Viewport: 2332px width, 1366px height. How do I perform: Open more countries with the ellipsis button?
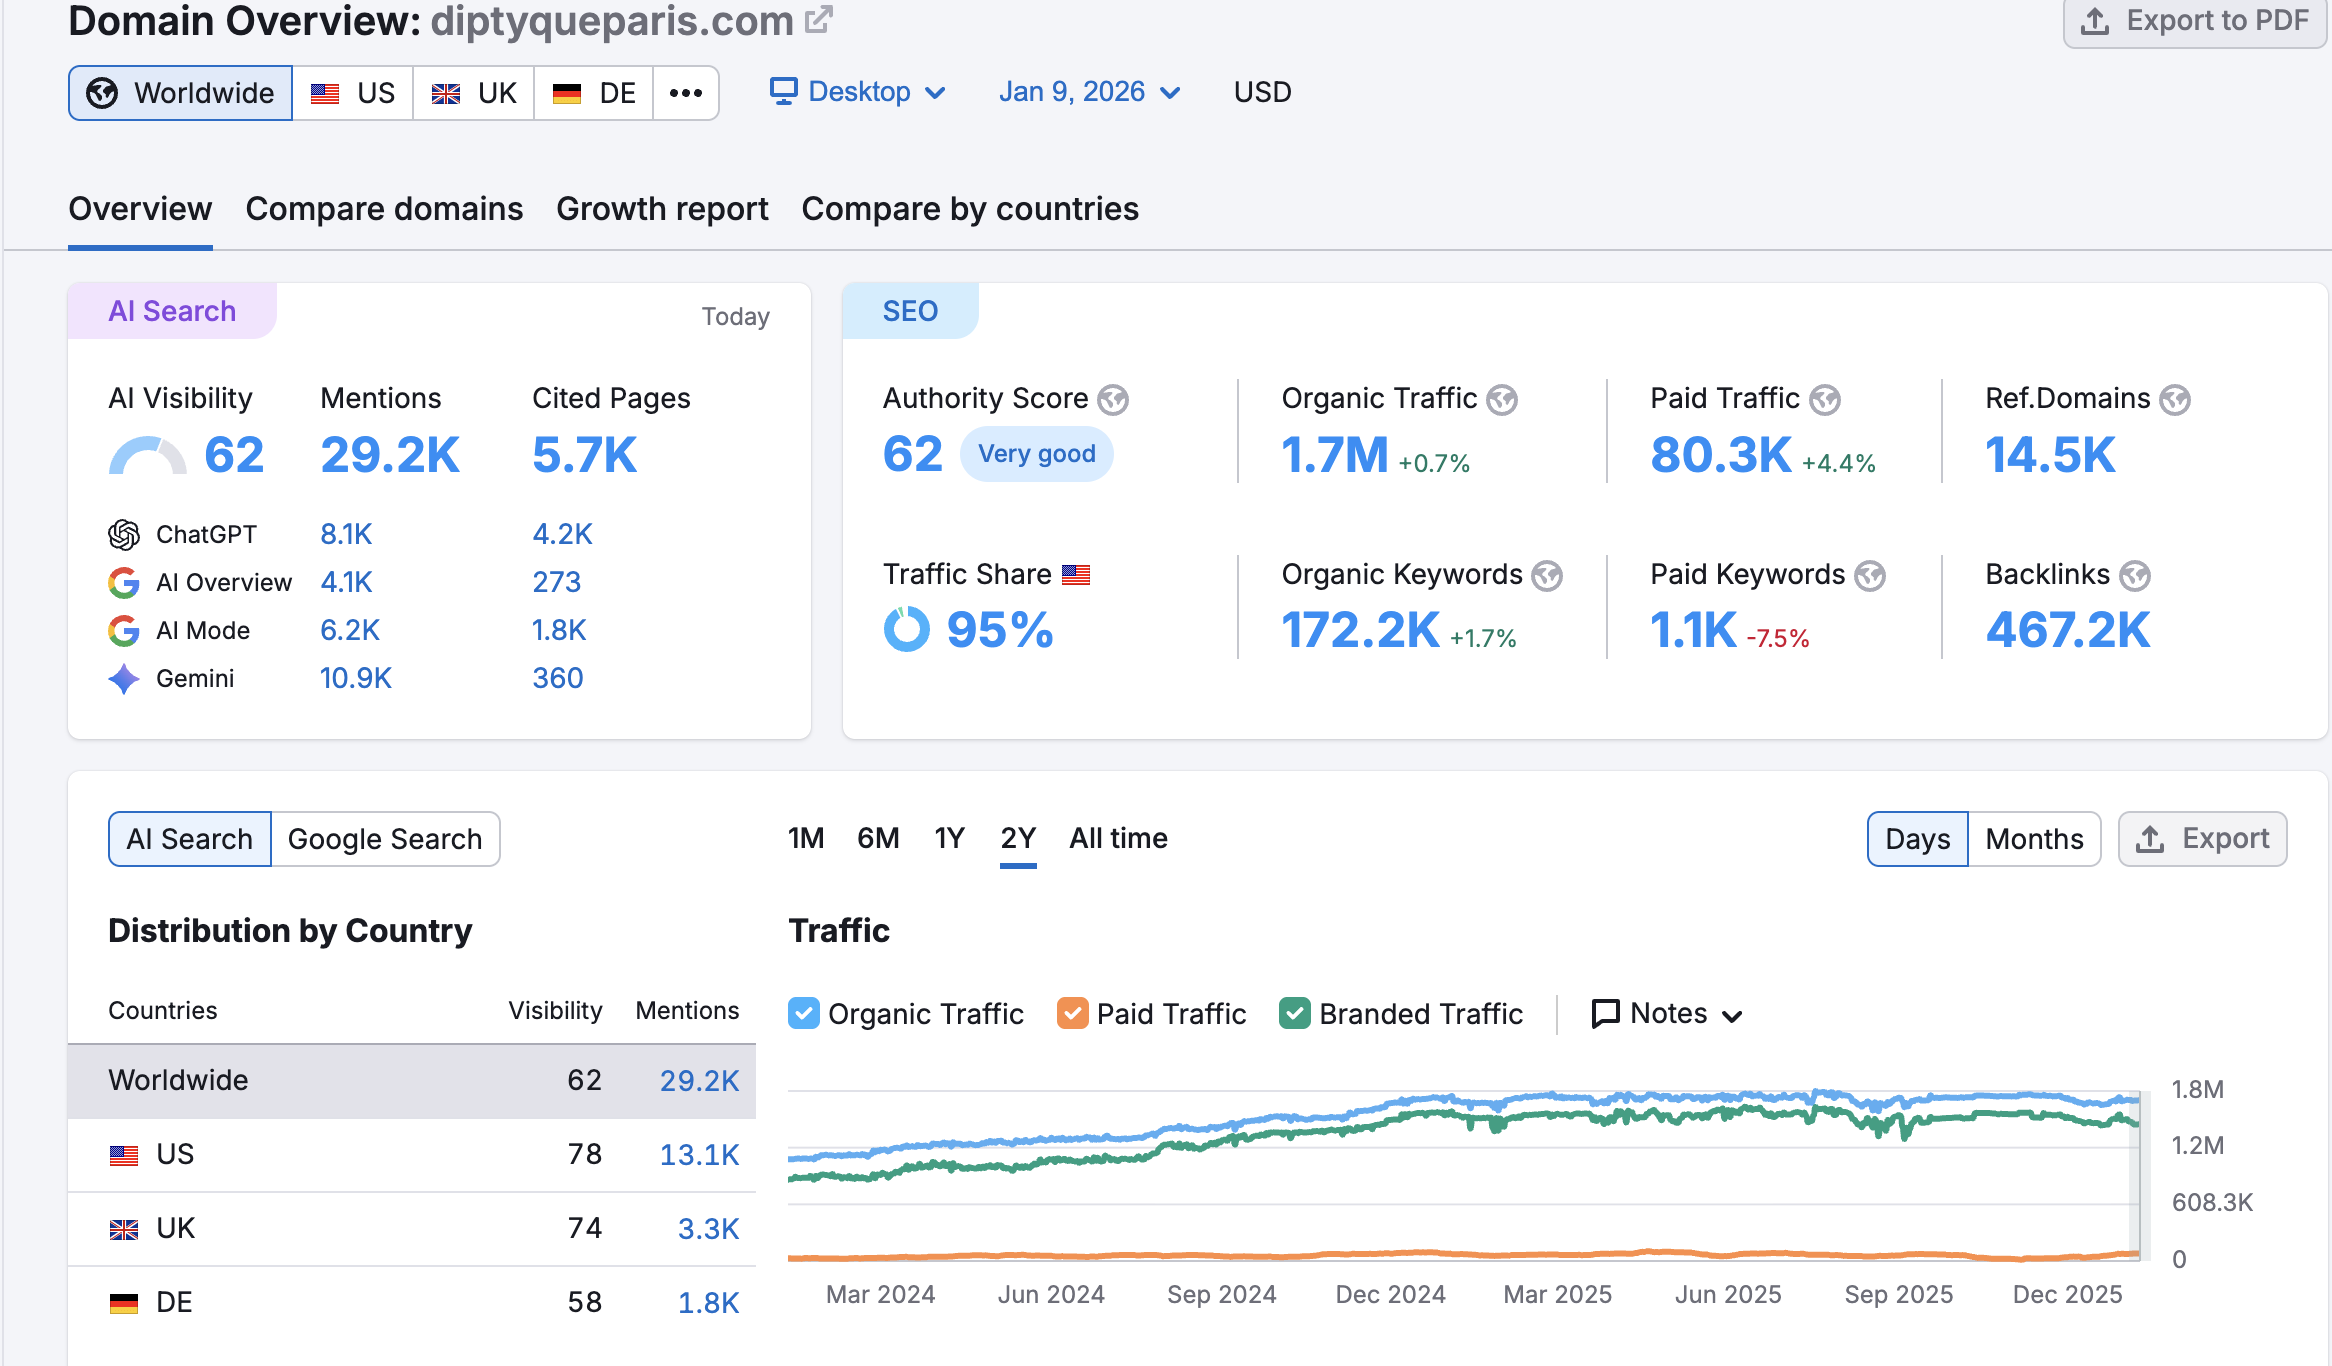click(686, 93)
